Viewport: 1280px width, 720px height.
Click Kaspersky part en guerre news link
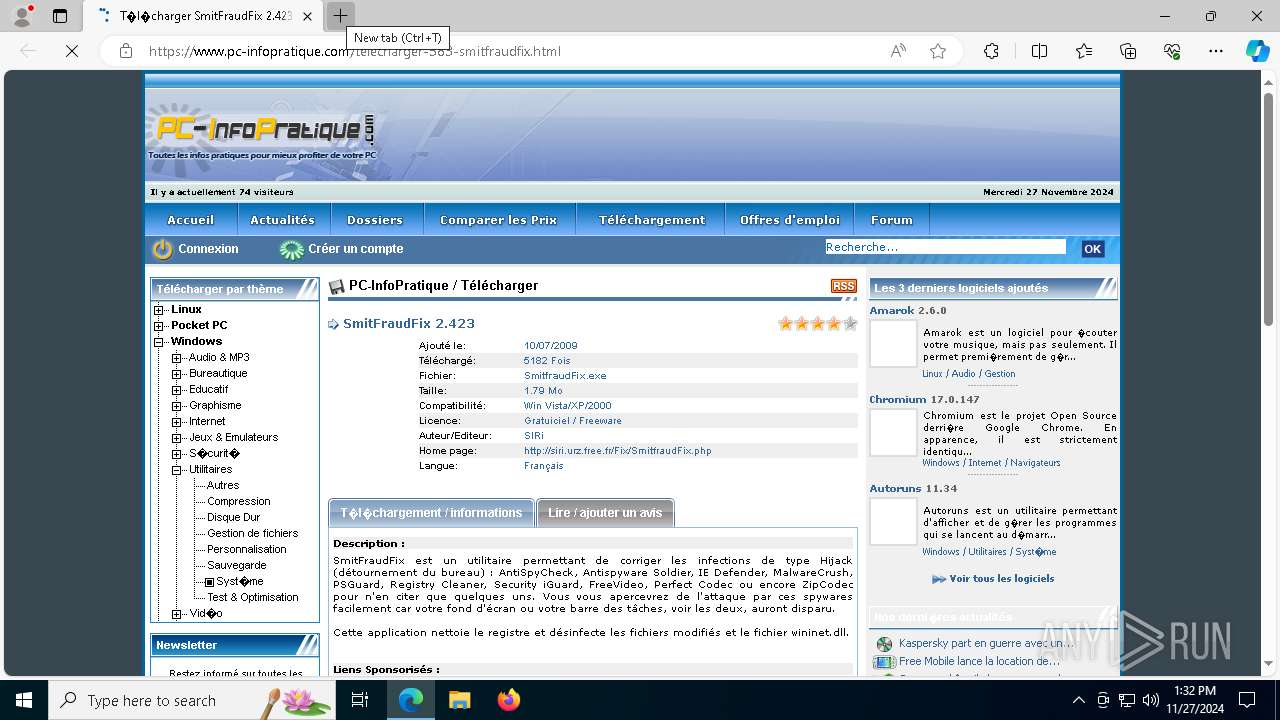click(x=986, y=644)
